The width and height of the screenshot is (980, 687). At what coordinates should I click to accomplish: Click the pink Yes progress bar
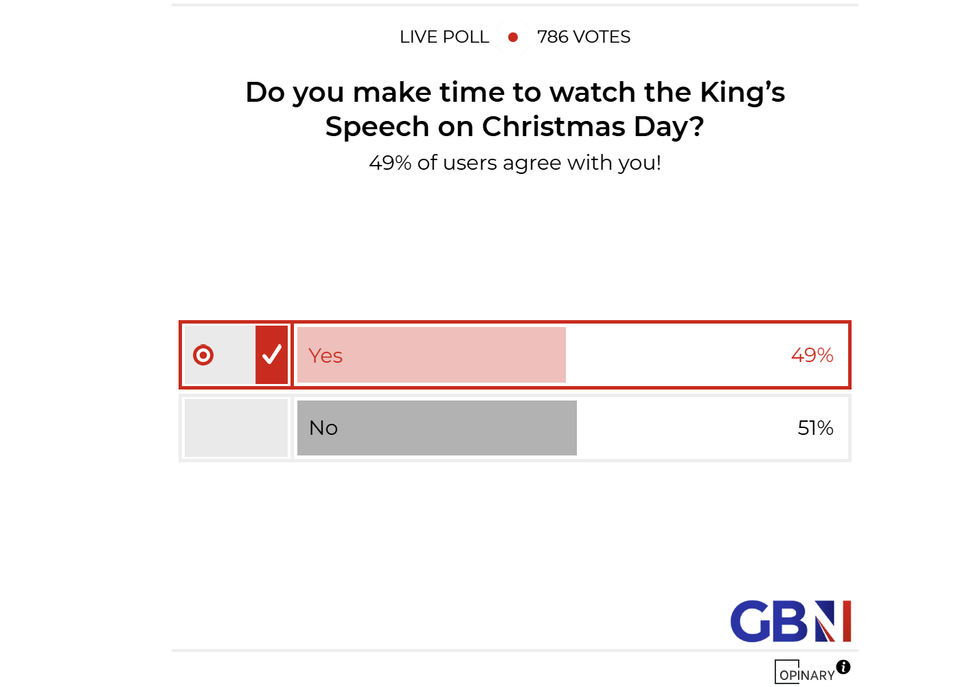tap(430, 354)
